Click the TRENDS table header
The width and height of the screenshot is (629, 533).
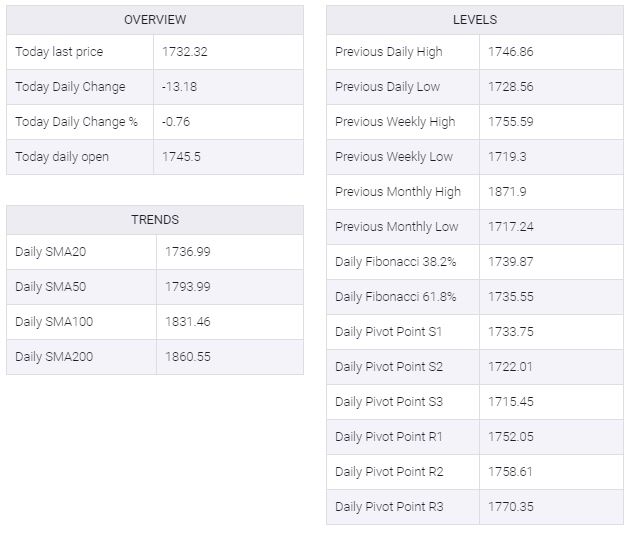click(155, 220)
